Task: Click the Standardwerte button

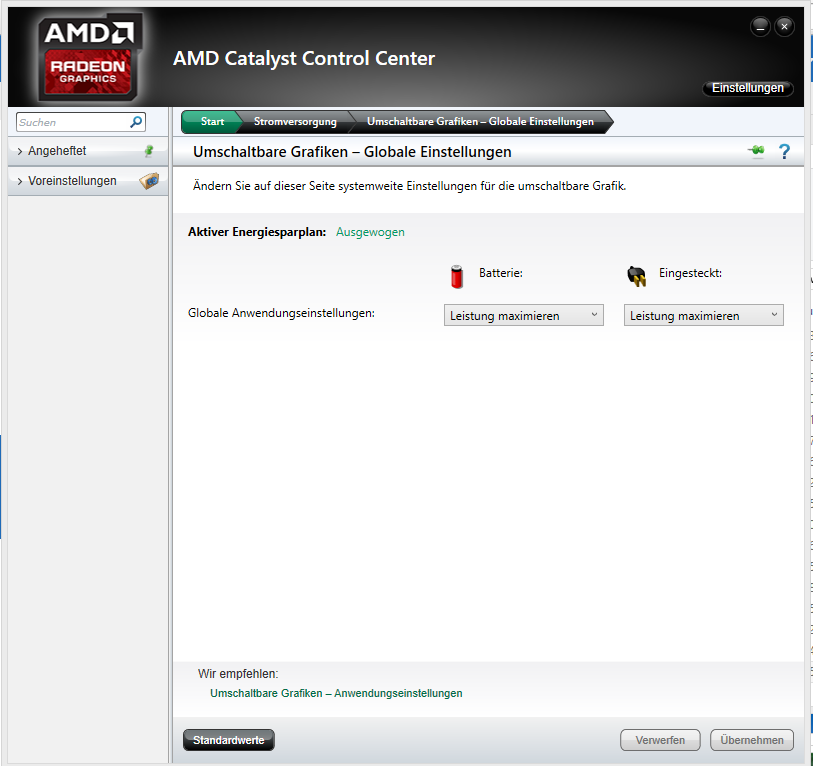Action: click(229, 740)
